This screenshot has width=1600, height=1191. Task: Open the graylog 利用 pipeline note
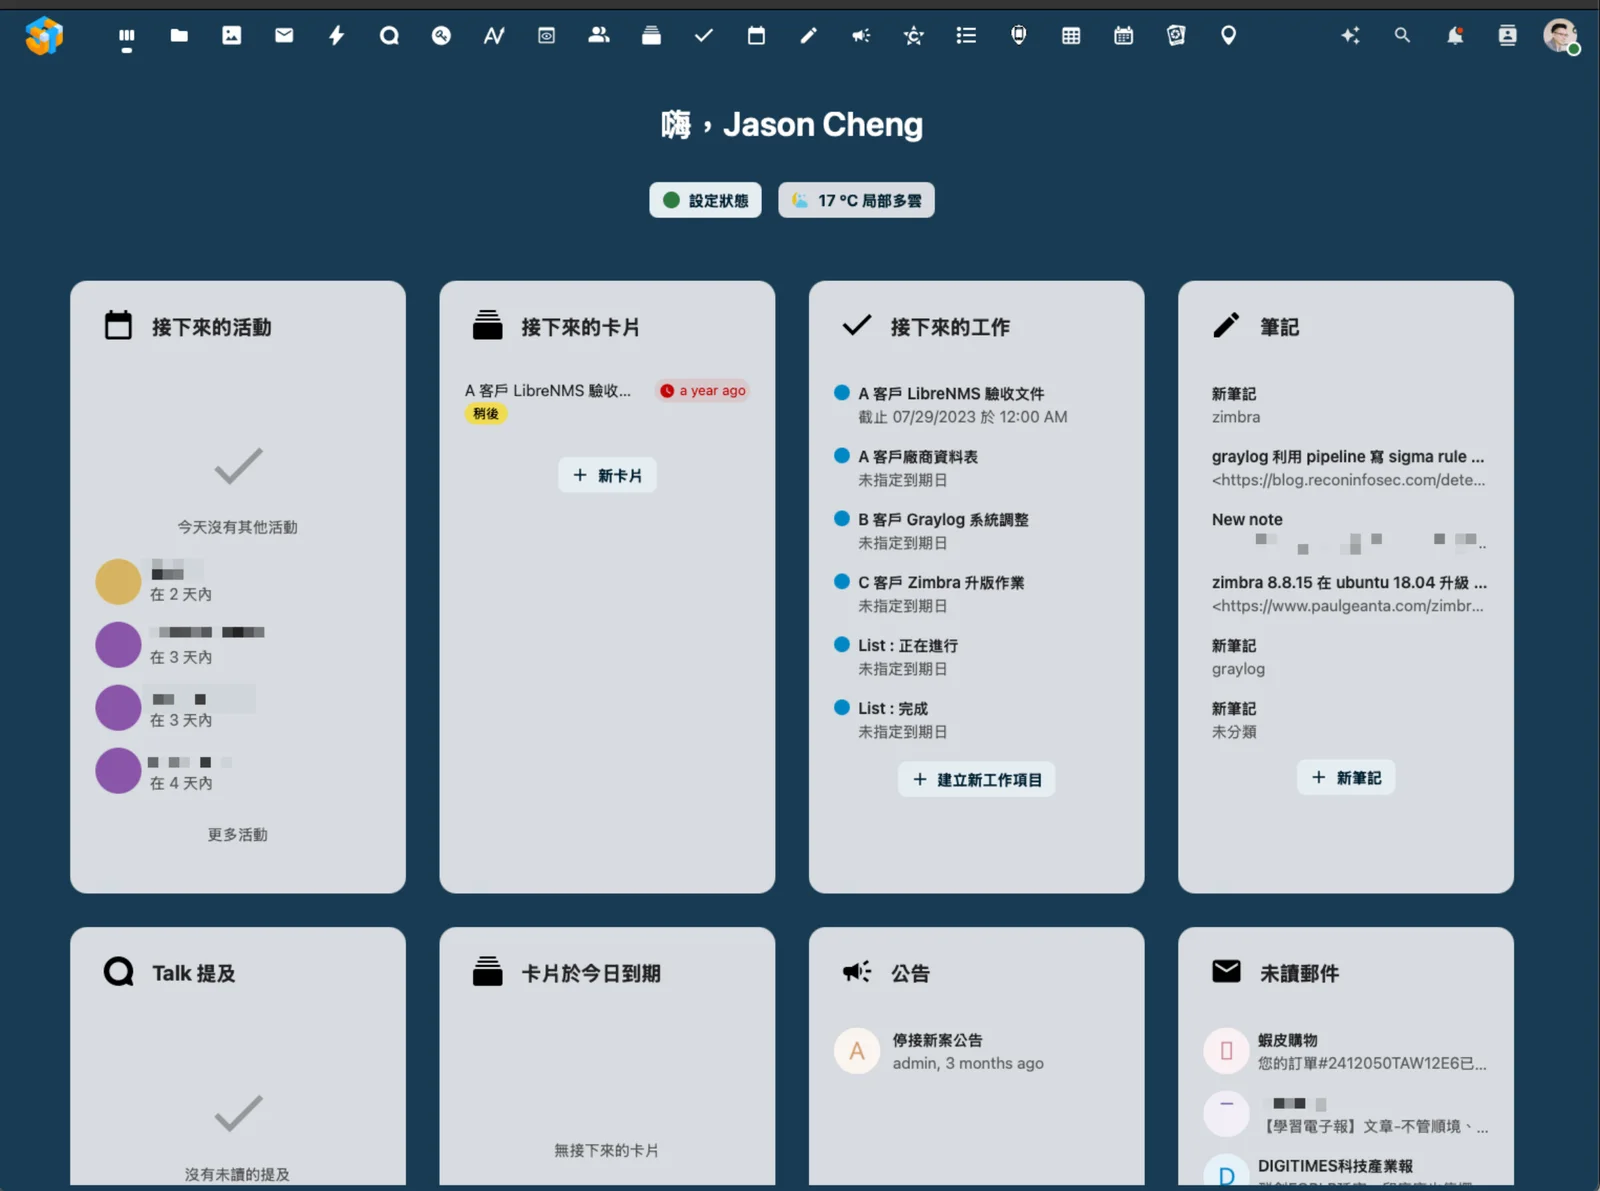click(1346, 468)
